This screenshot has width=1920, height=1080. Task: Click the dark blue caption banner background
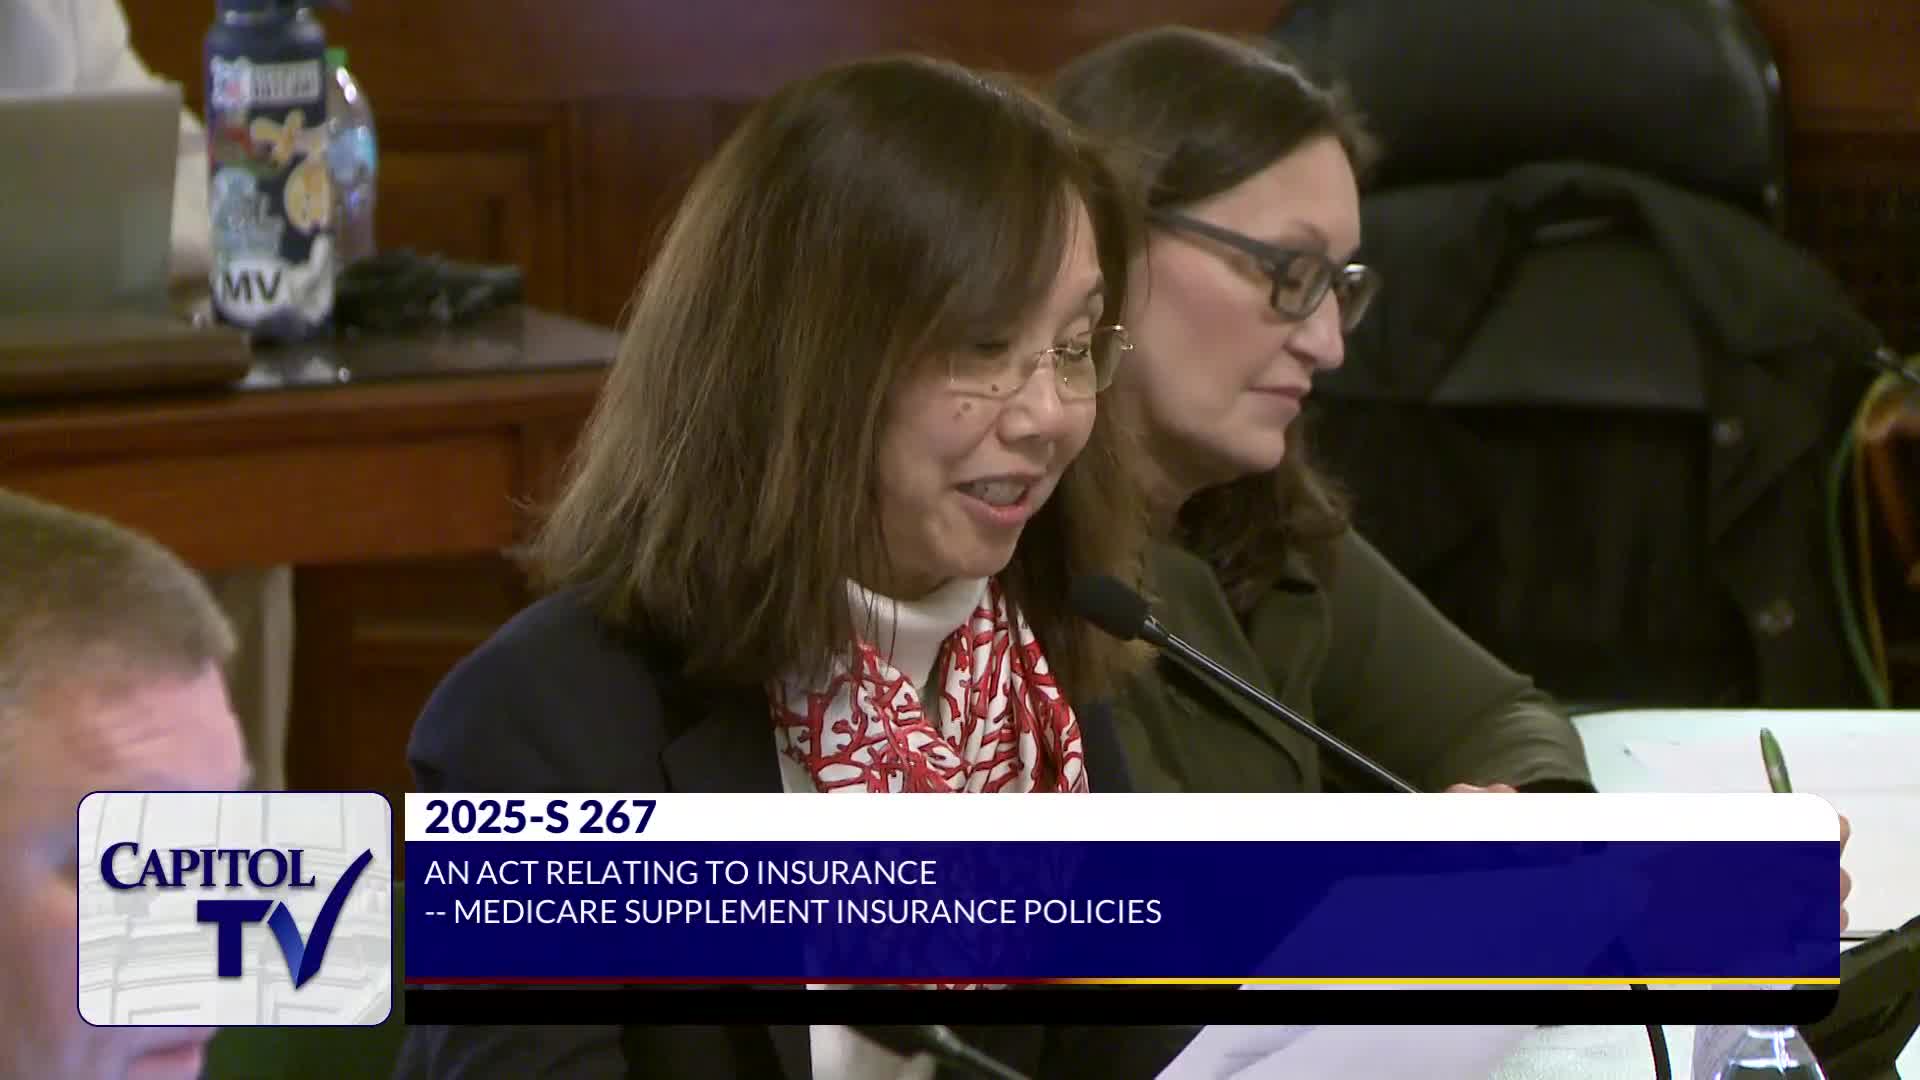point(1500,910)
